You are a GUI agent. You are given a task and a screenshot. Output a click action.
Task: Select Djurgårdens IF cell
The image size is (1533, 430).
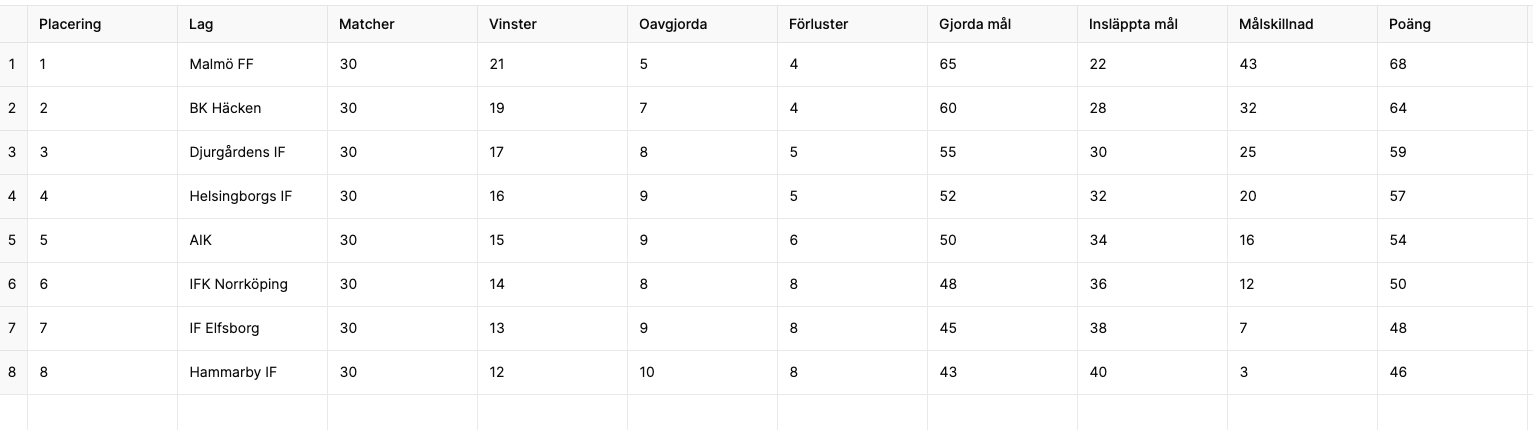(252, 152)
